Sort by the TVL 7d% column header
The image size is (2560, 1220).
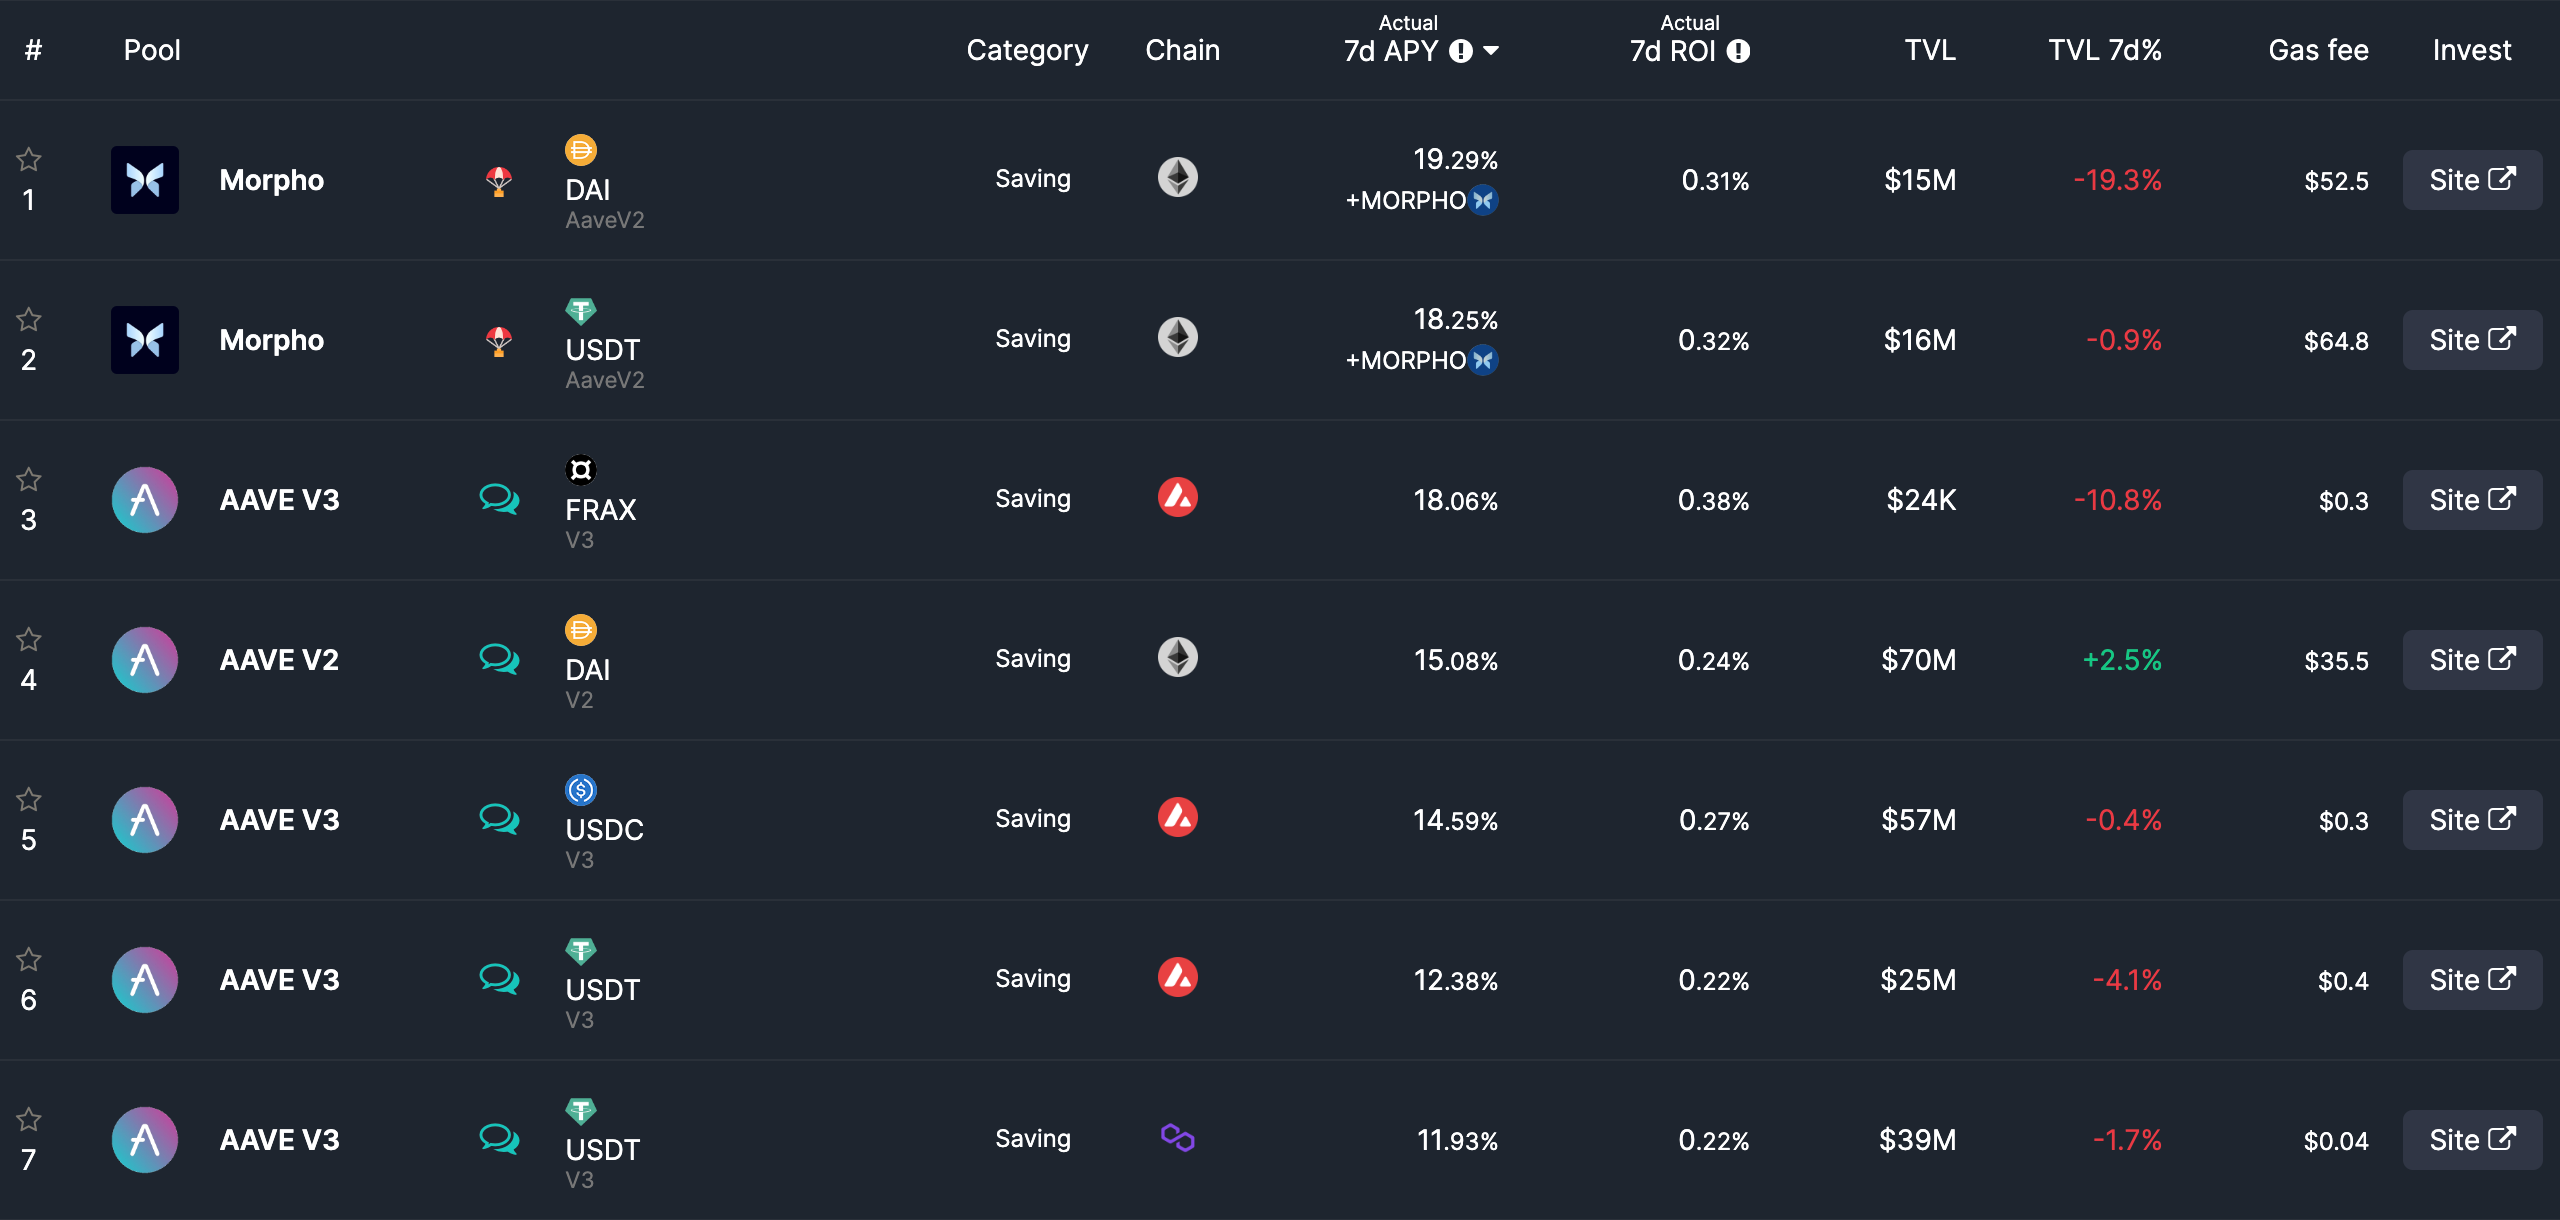click(2105, 50)
